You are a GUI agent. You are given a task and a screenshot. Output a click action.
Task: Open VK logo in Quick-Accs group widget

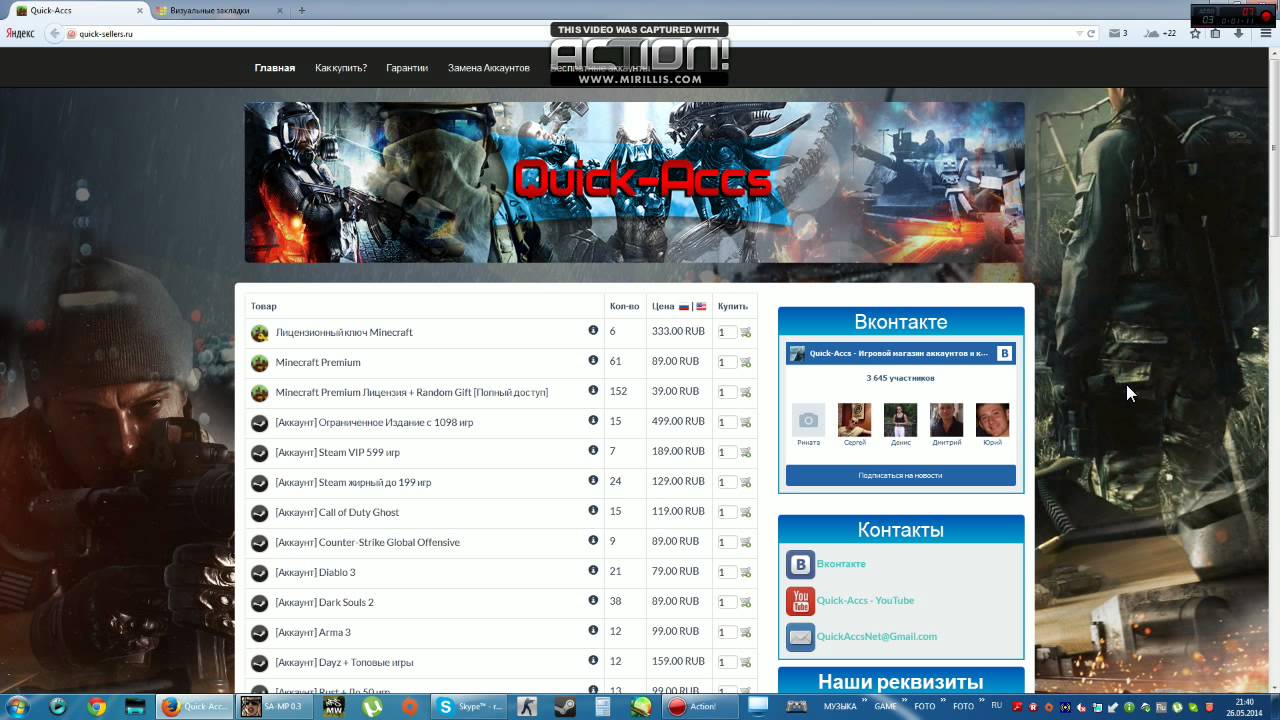point(1005,353)
